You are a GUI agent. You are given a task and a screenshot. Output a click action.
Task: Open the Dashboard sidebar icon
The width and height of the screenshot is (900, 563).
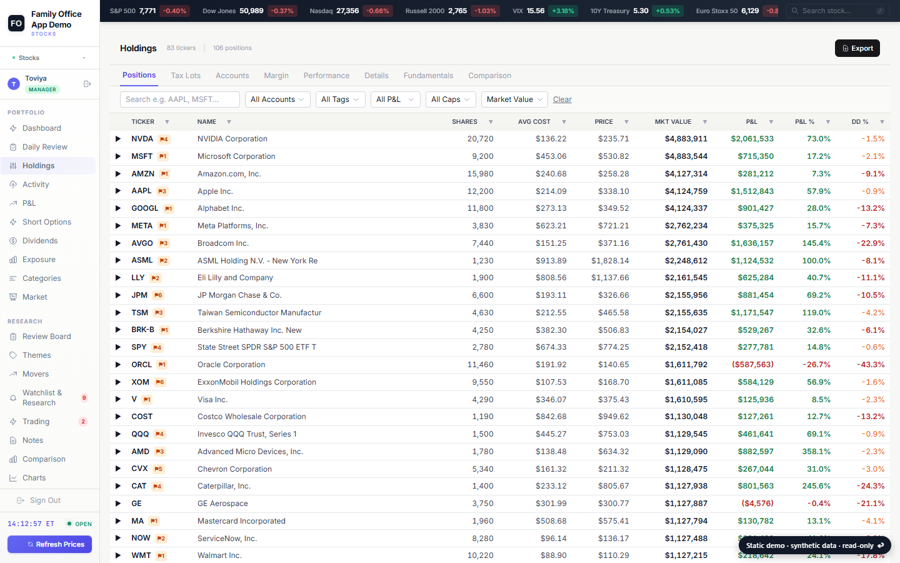[13, 128]
